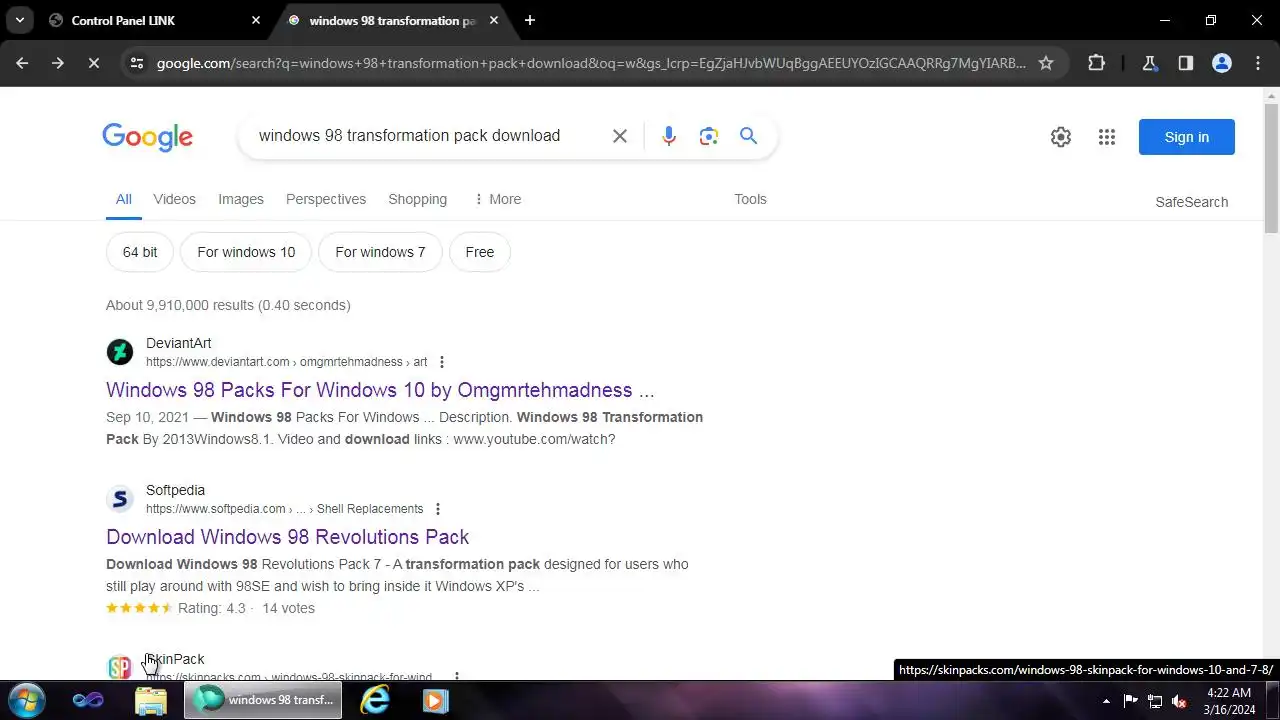This screenshot has height=720, width=1280.
Task: Switch to Videos results tab
Action: 174,199
